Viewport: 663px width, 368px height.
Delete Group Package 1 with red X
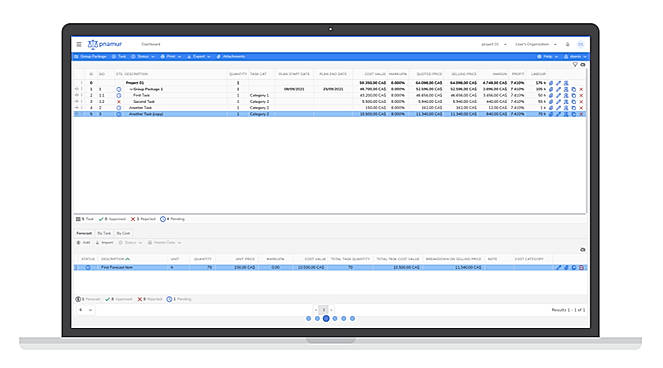[581, 89]
